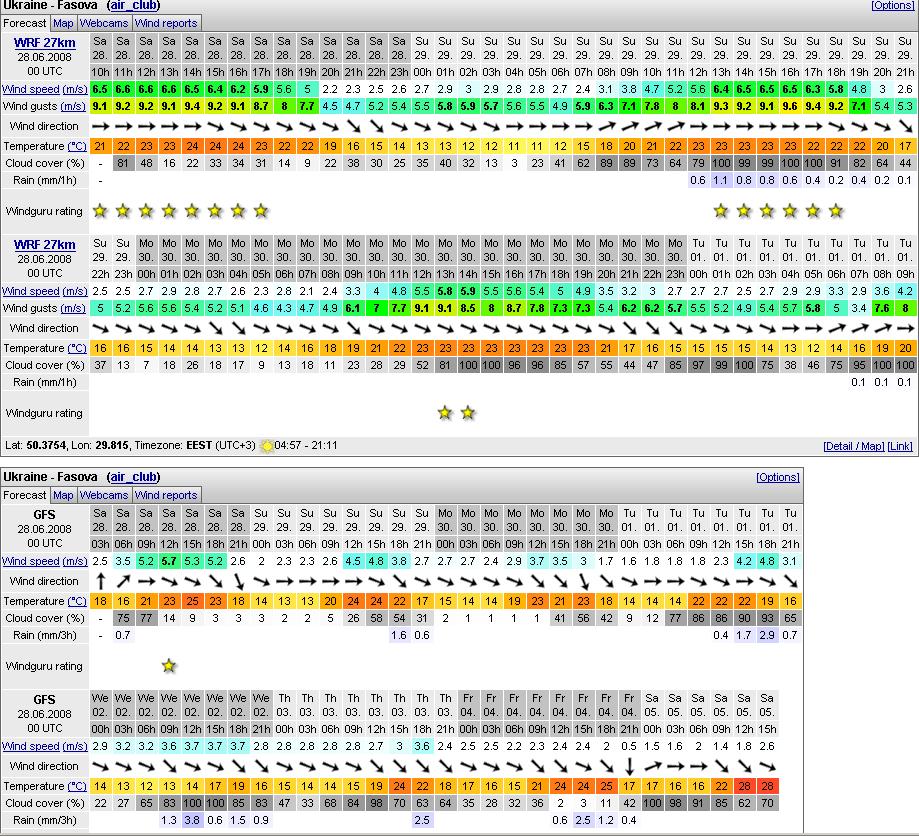
Task: Open the Wind reports tab in the lower panel
Action: click(166, 495)
